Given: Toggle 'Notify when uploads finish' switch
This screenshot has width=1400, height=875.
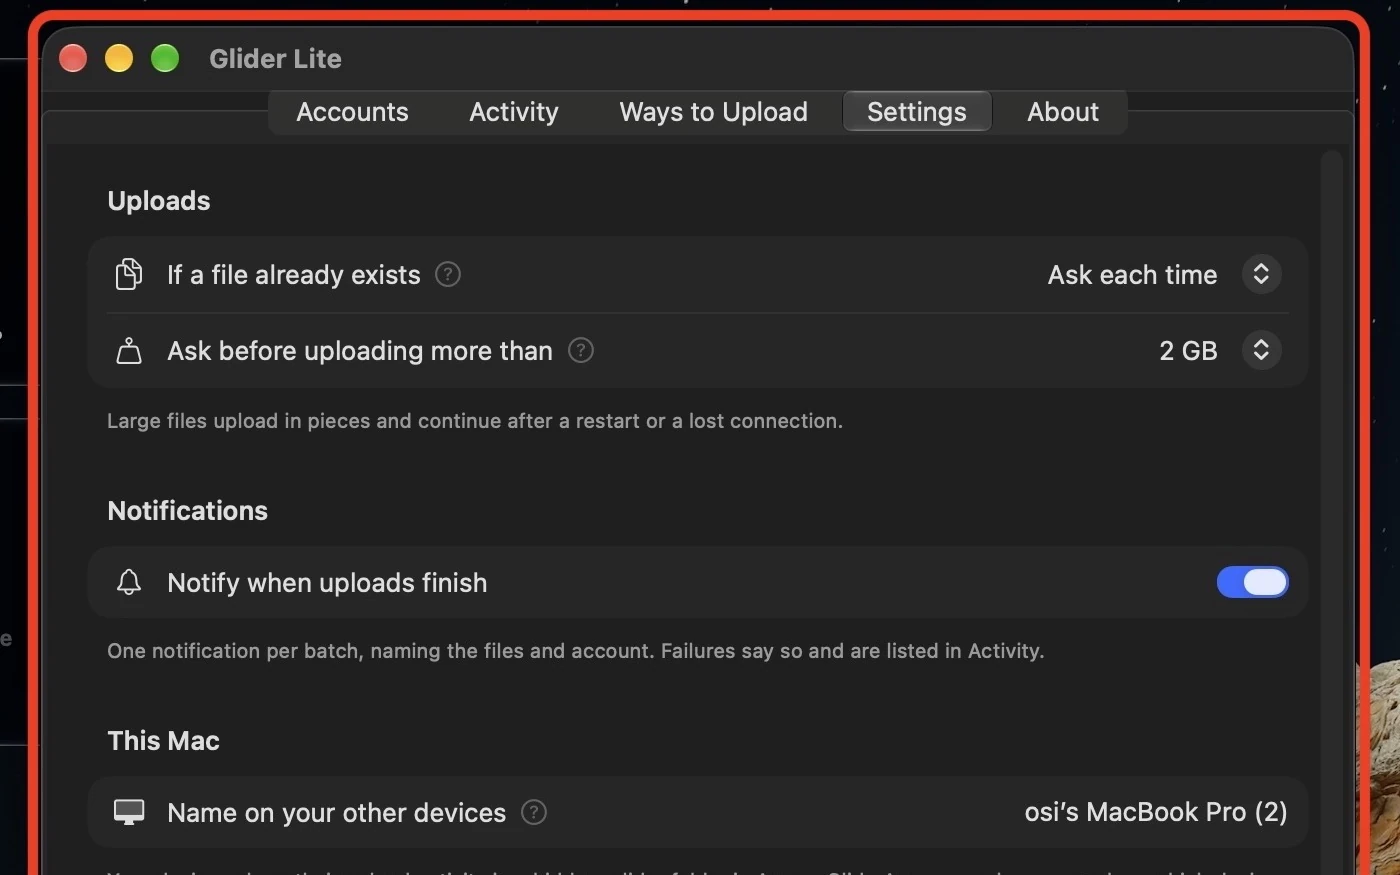Looking at the screenshot, I should click(x=1252, y=582).
